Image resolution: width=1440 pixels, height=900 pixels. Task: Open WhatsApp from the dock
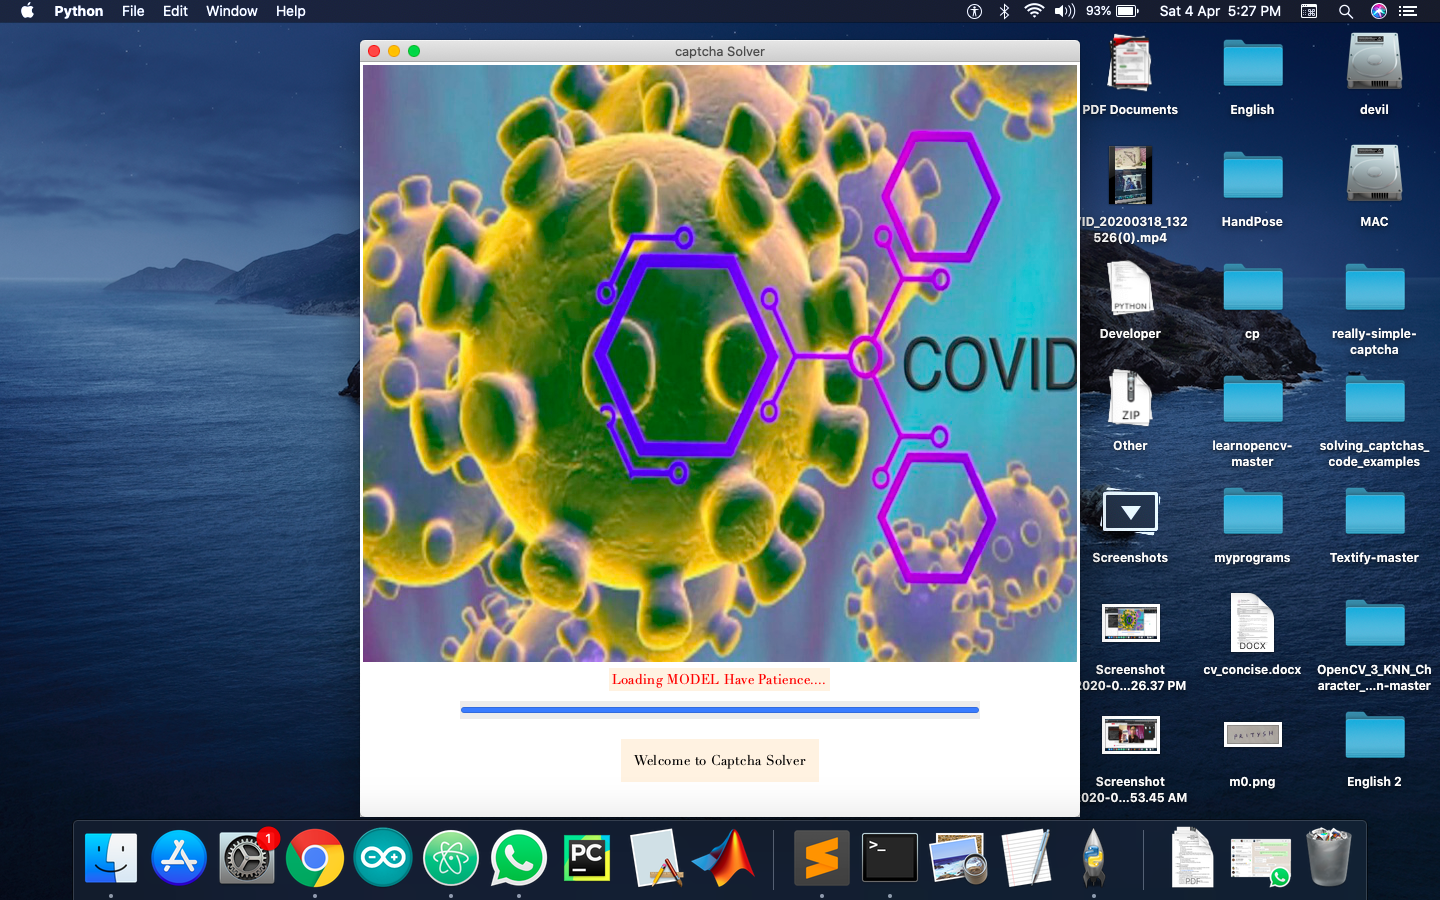tap(519, 858)
